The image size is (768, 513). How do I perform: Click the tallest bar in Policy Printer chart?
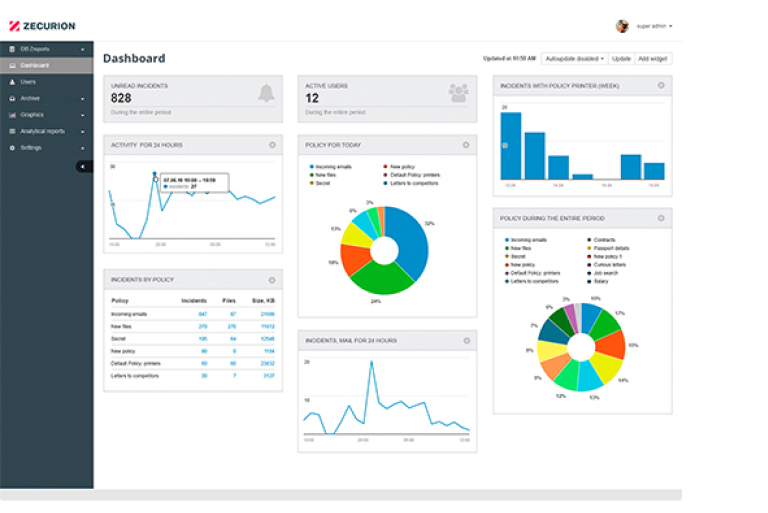click(x=511, y=146)
